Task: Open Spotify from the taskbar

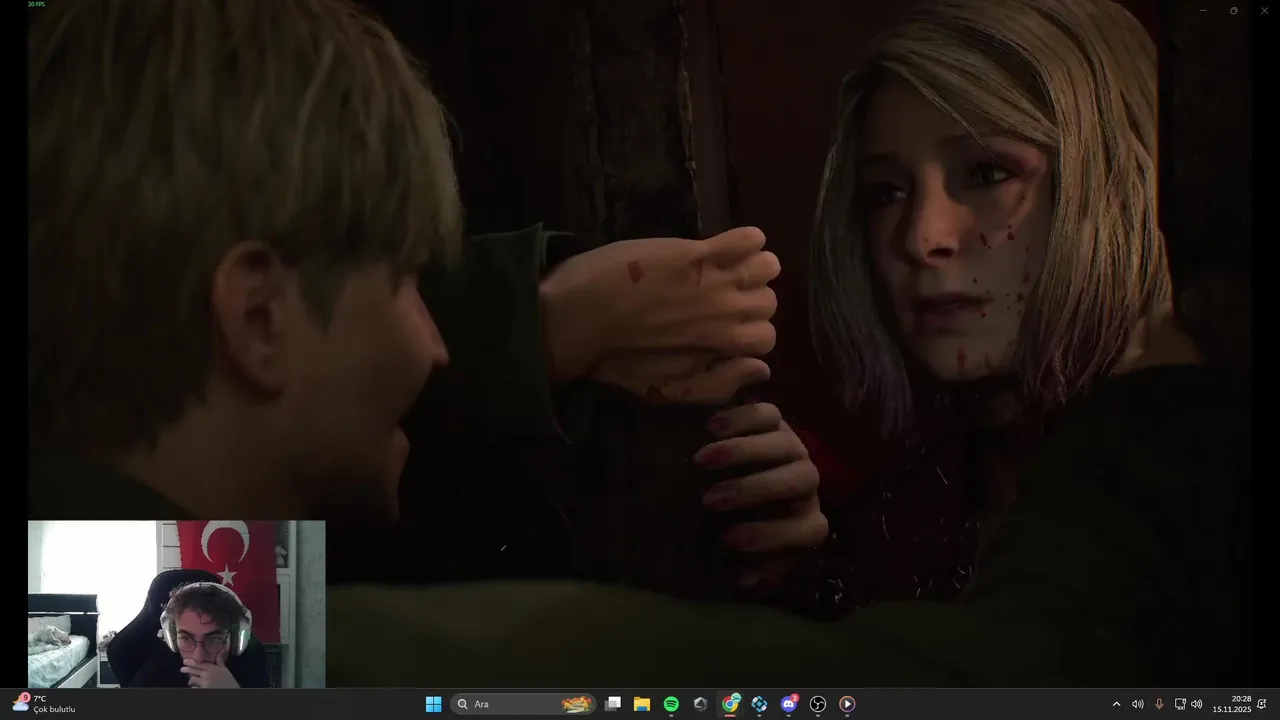Action: click(671, 704)
